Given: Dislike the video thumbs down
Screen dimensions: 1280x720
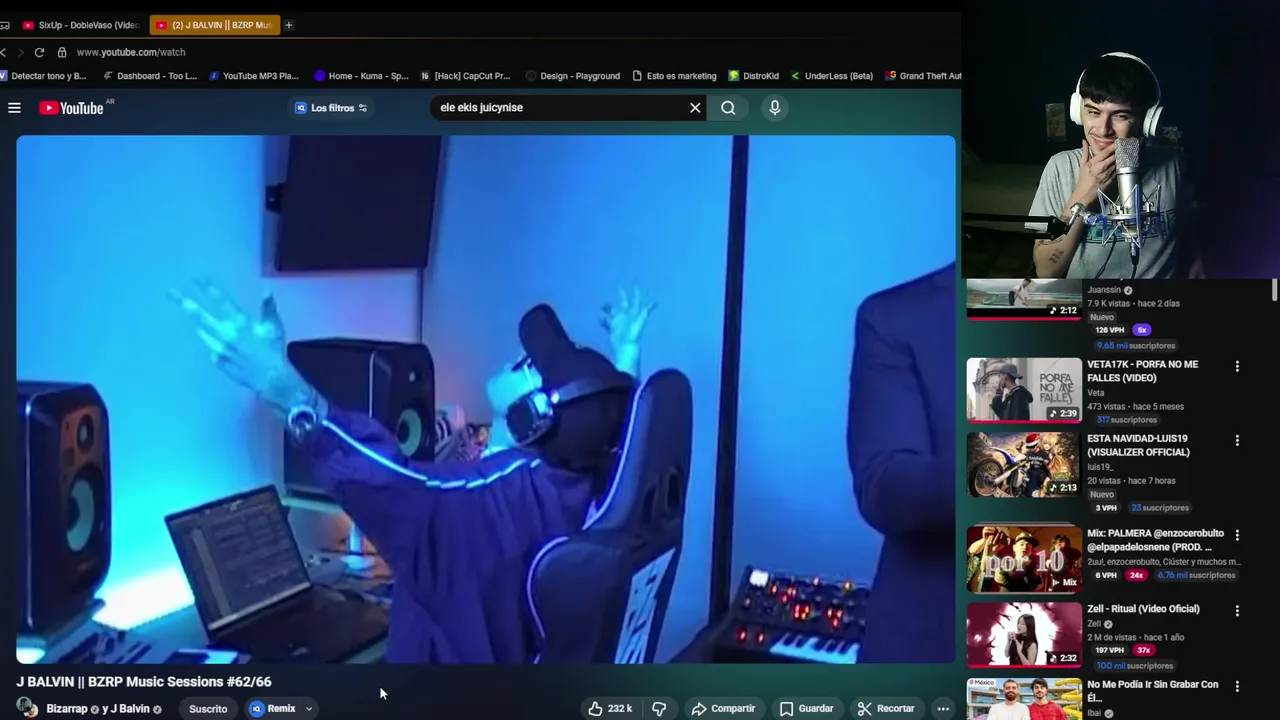Looking at the screenshot, I should (659, 708).
